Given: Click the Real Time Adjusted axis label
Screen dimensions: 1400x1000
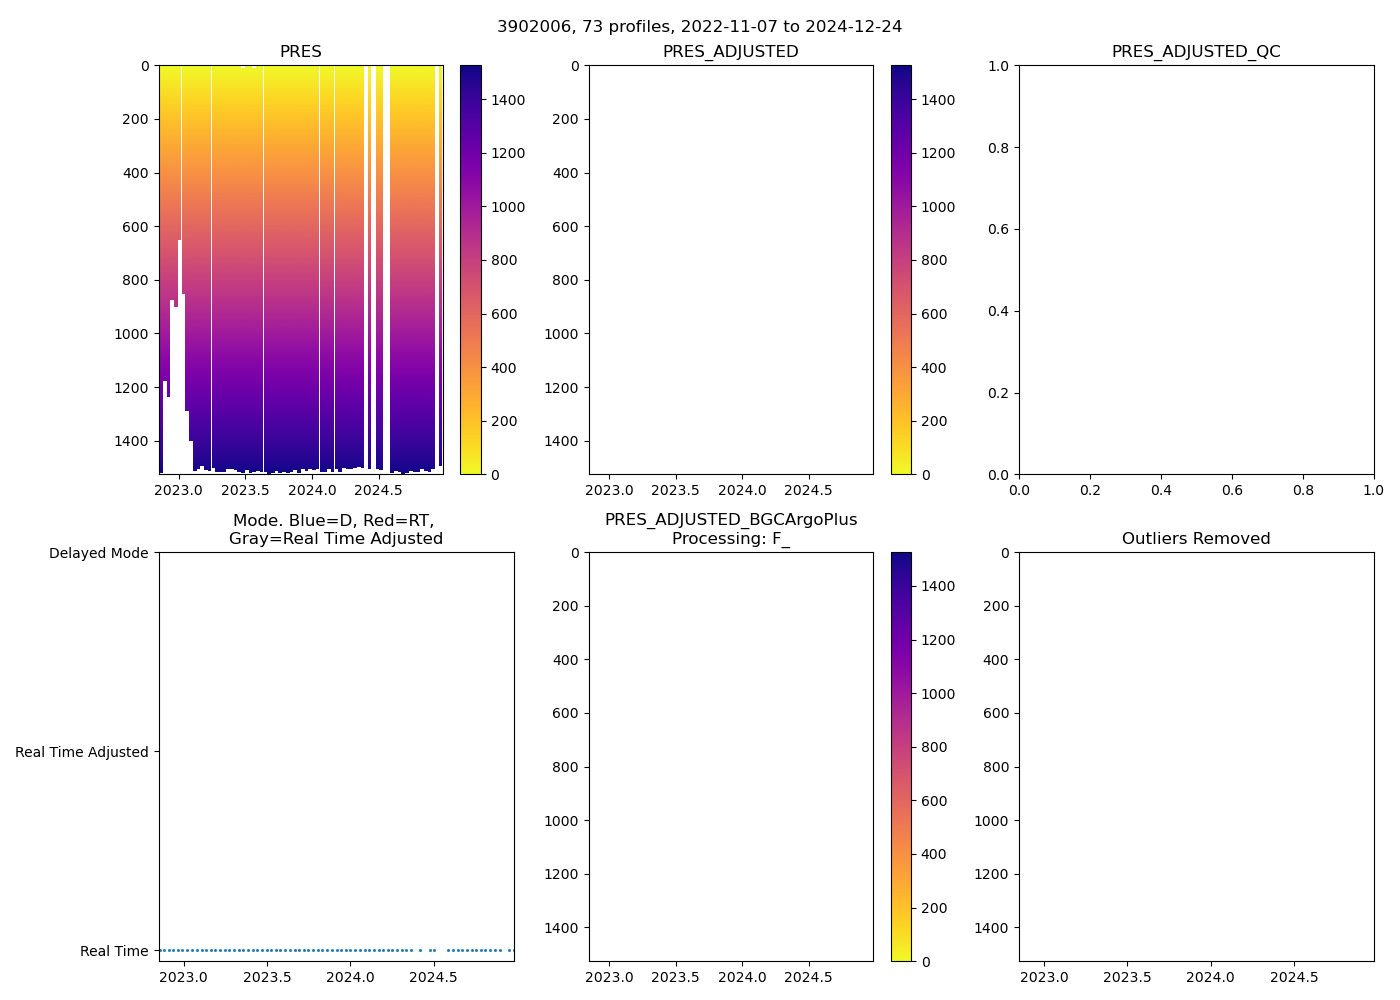Looking at the screenshot, I should tap(82, 752).
